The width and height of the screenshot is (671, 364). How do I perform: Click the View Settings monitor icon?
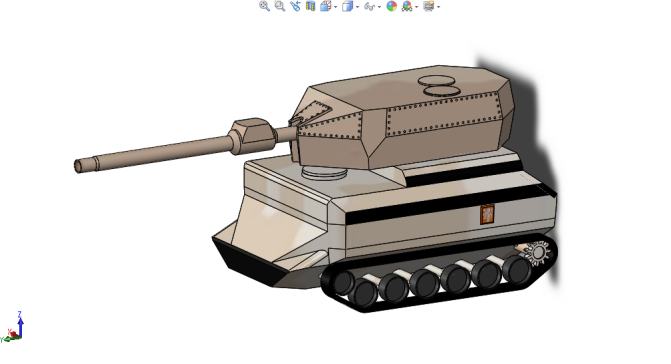click(429, 6)
